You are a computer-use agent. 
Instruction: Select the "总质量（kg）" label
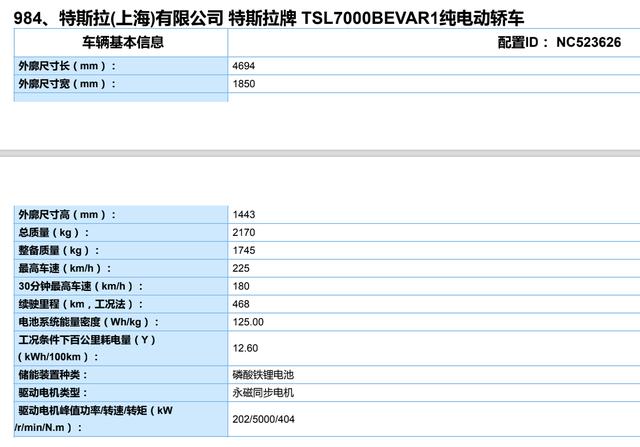tap(53, 232)
